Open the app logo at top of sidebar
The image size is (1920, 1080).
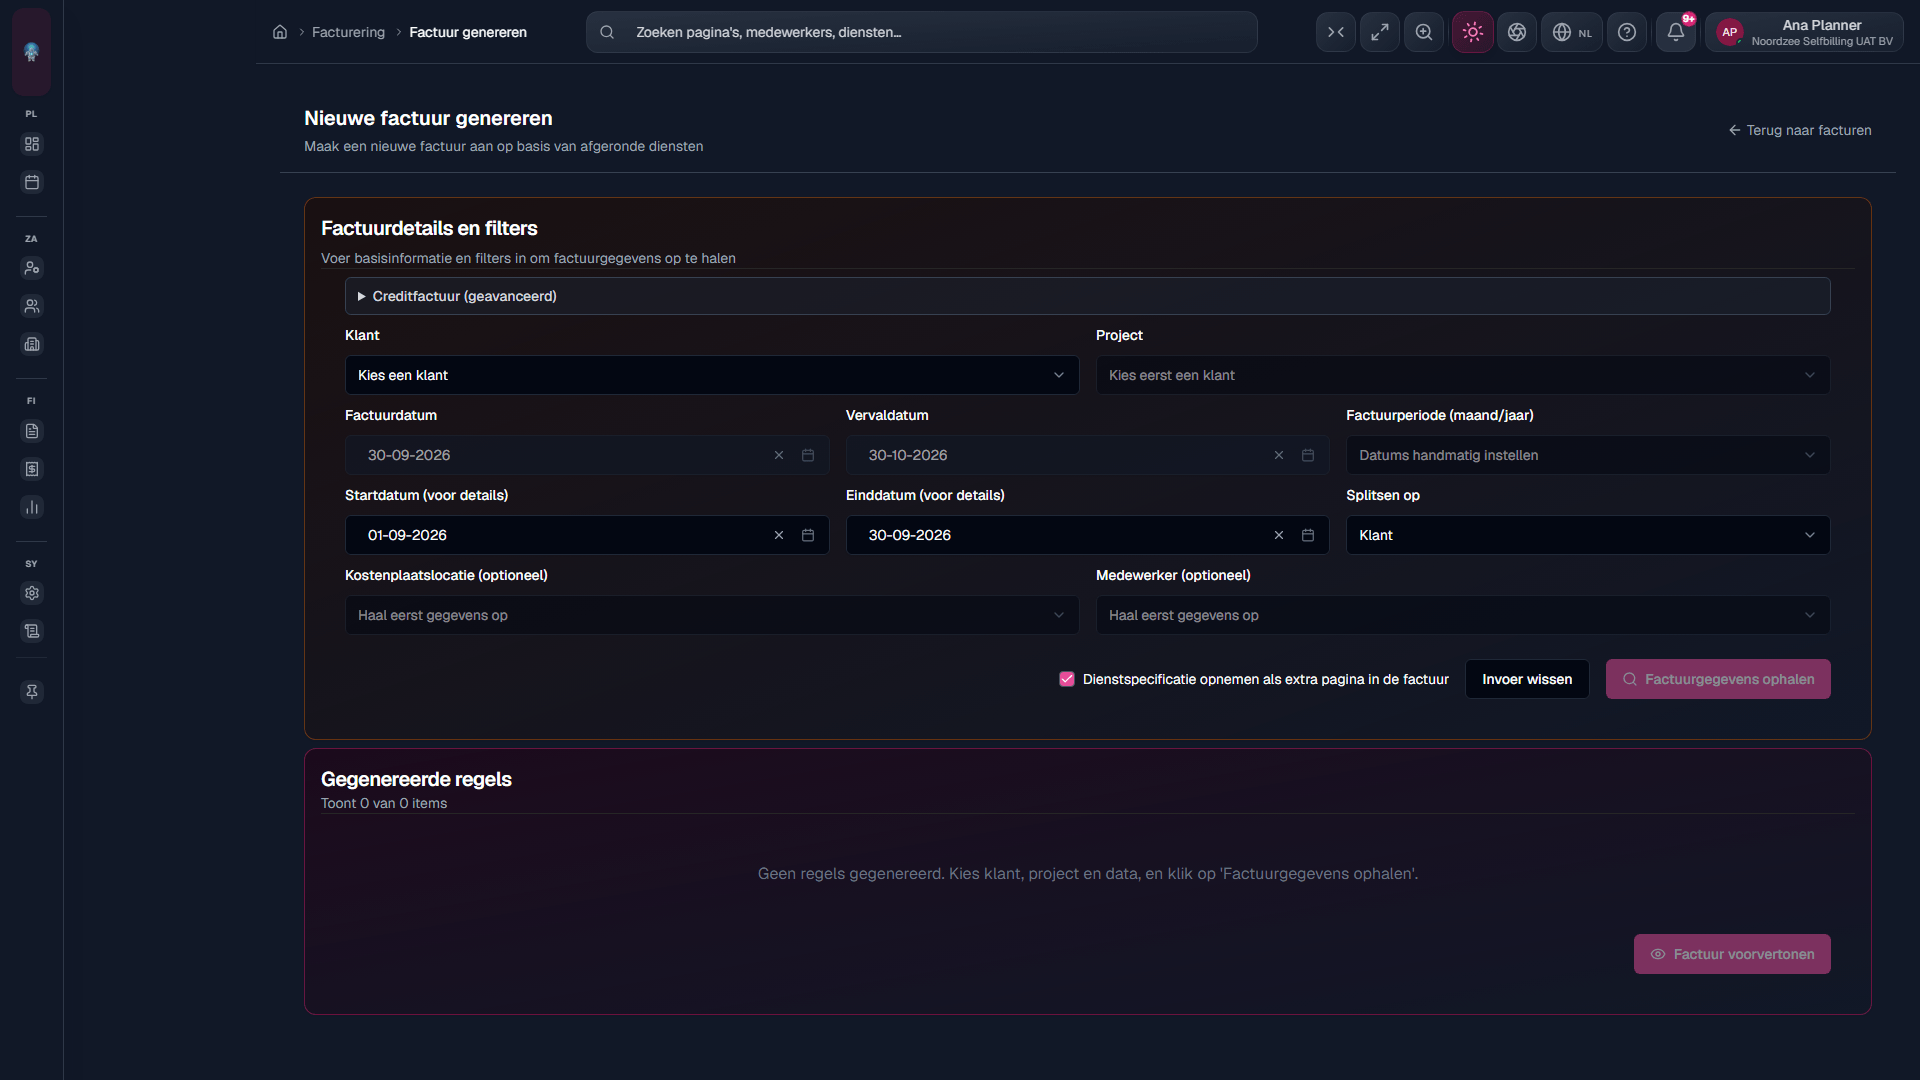pos(32,52)
